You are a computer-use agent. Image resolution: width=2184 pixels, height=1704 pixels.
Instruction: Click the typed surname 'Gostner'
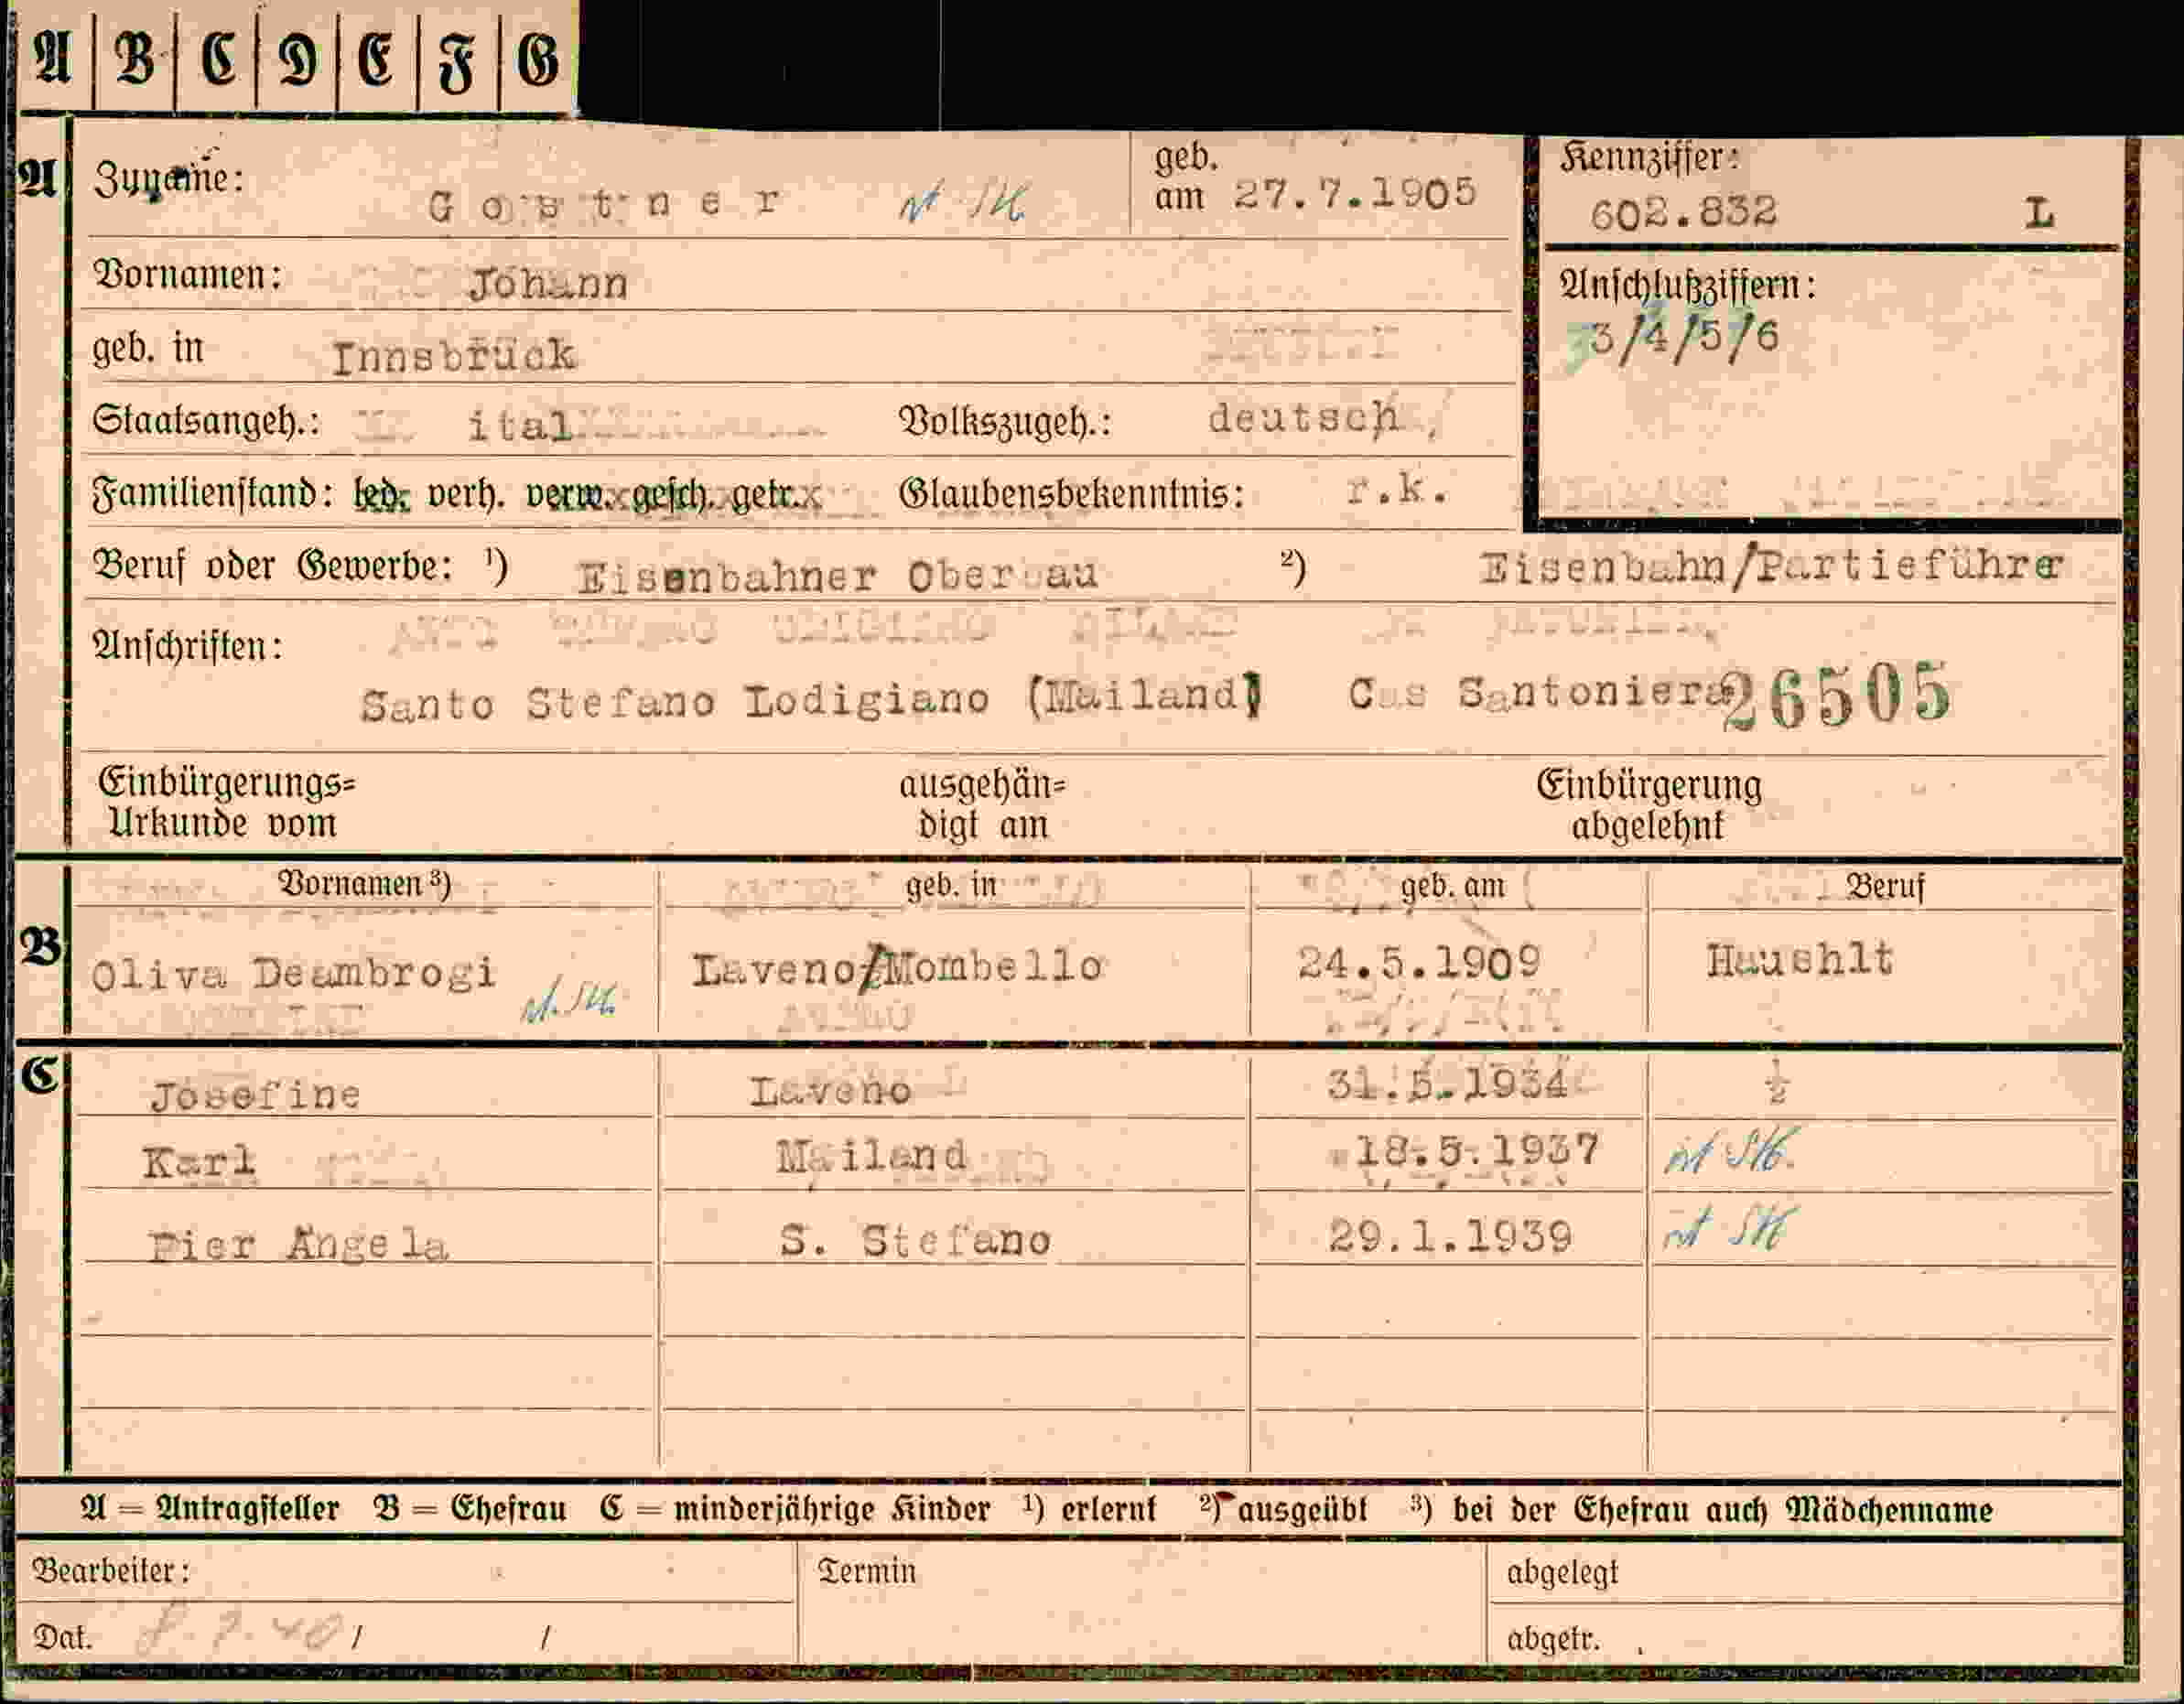pyautogui.click(x=603, y=205)
